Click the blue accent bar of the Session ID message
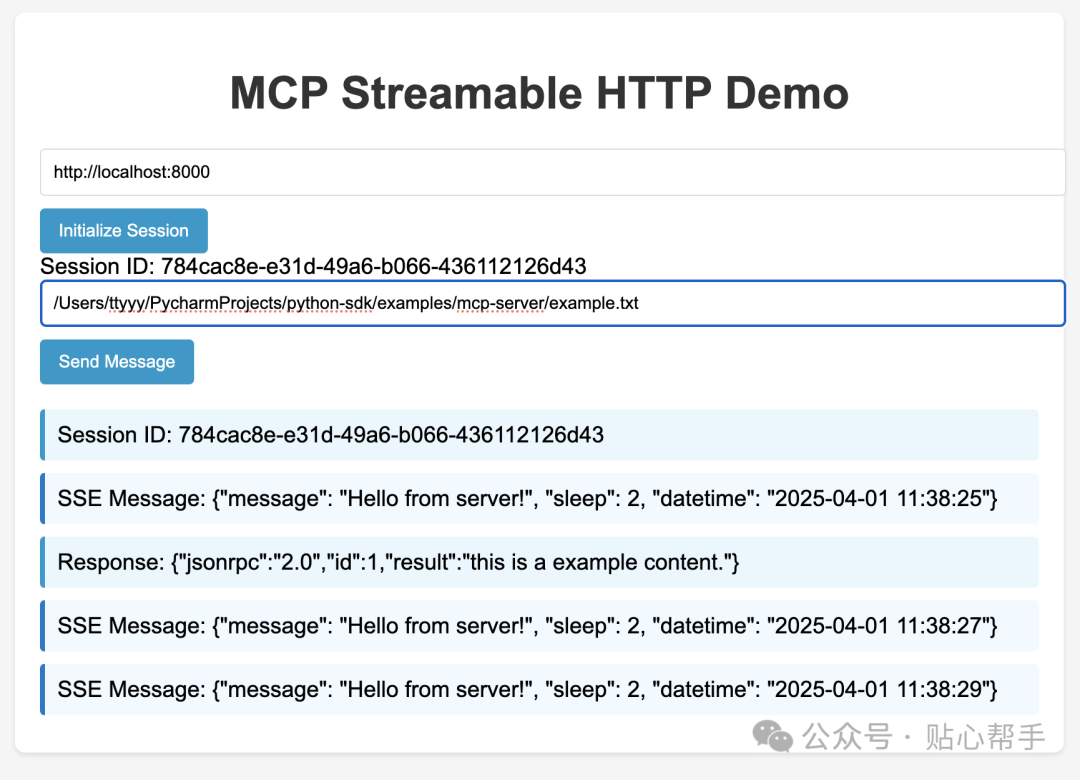This screenshot has height=780, width=1080. 42,434
